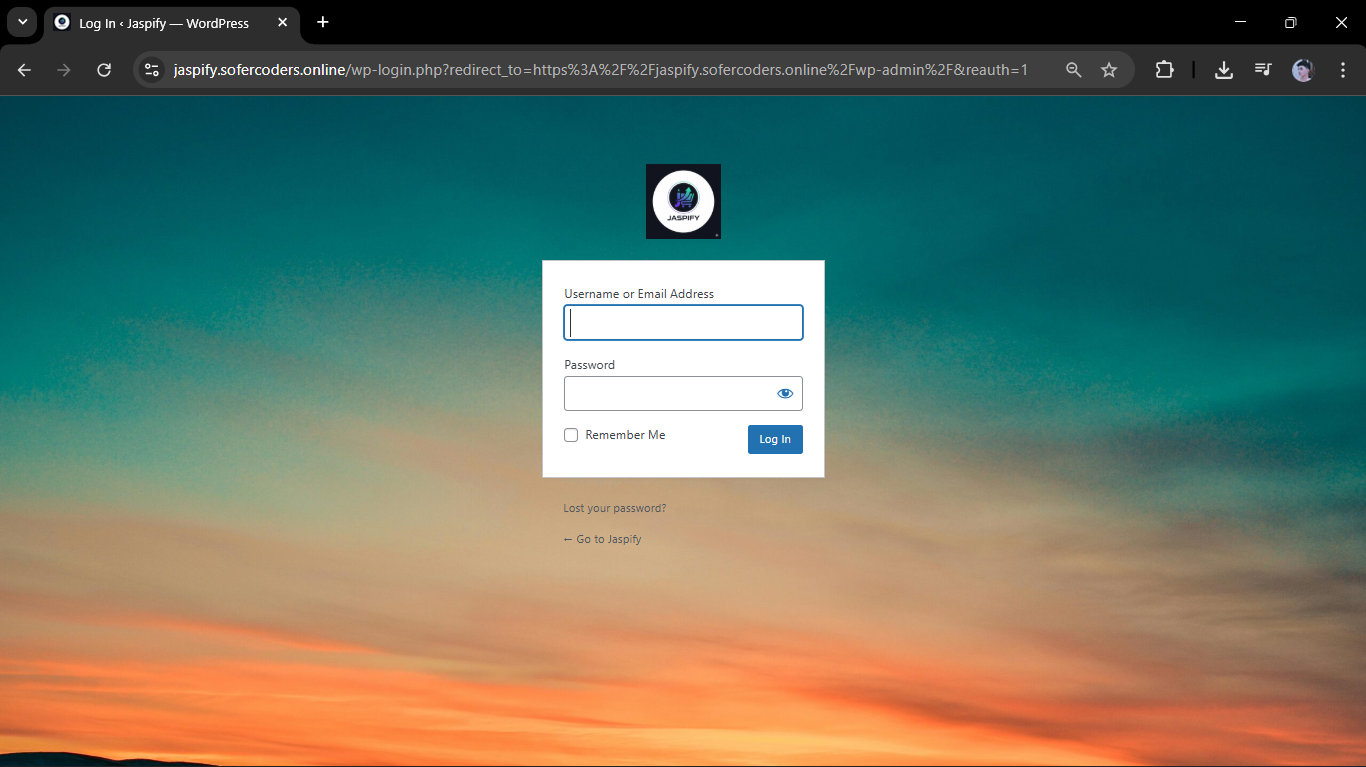Follow the Go to Jaspify link
The height and width of the screenshot is (767, 1366).
pos(603,539)
